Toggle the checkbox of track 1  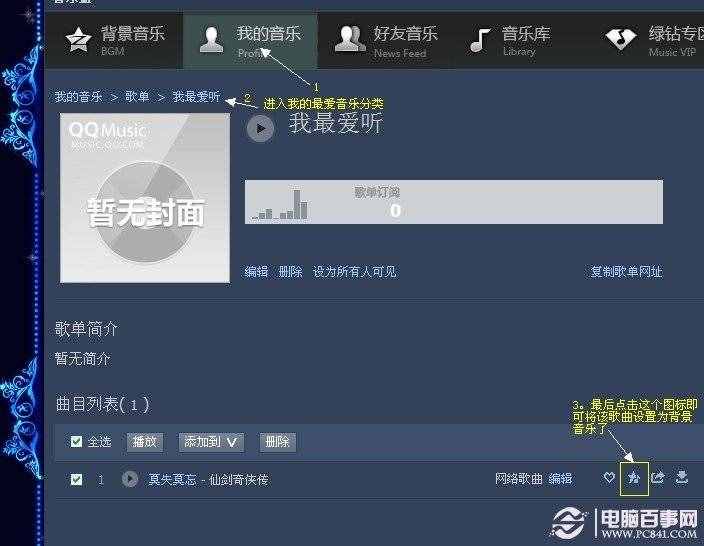(76, 480)
